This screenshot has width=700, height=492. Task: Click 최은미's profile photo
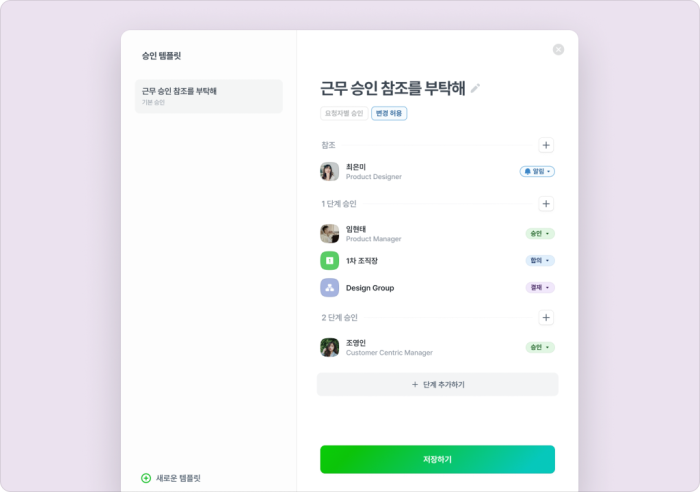coord(329,171)
